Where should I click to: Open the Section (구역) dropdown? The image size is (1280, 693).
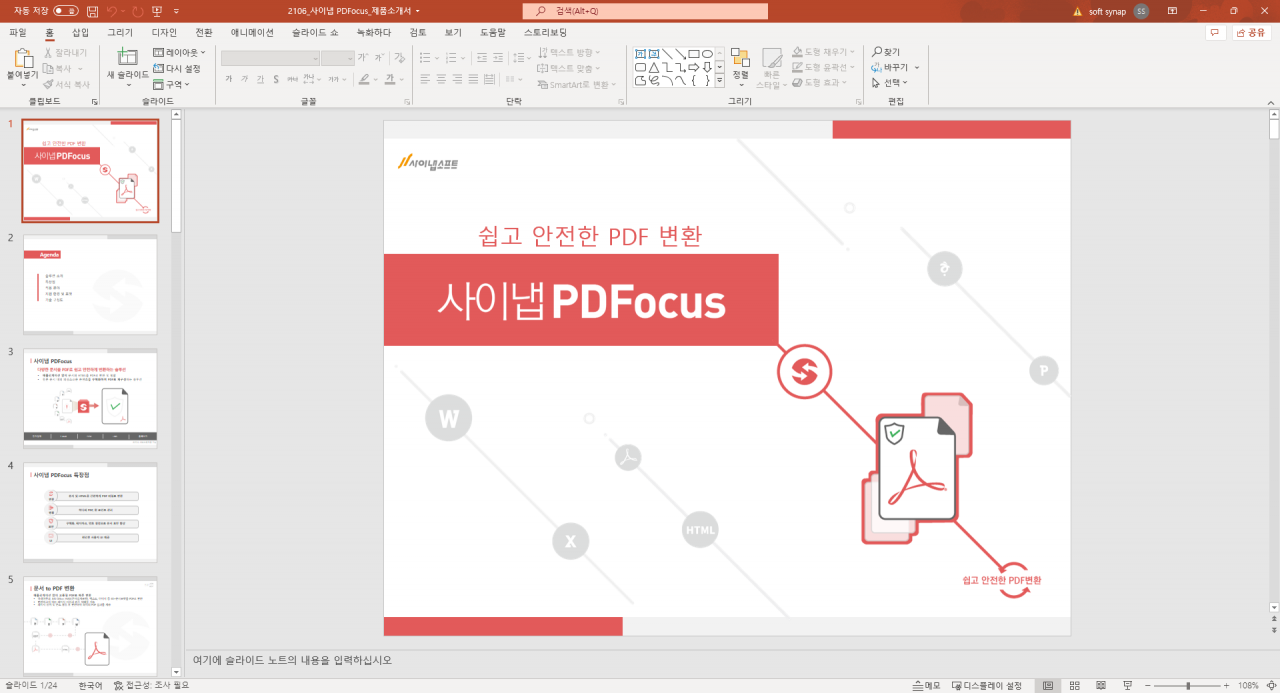pyautogui.click(x=172, y=83)
